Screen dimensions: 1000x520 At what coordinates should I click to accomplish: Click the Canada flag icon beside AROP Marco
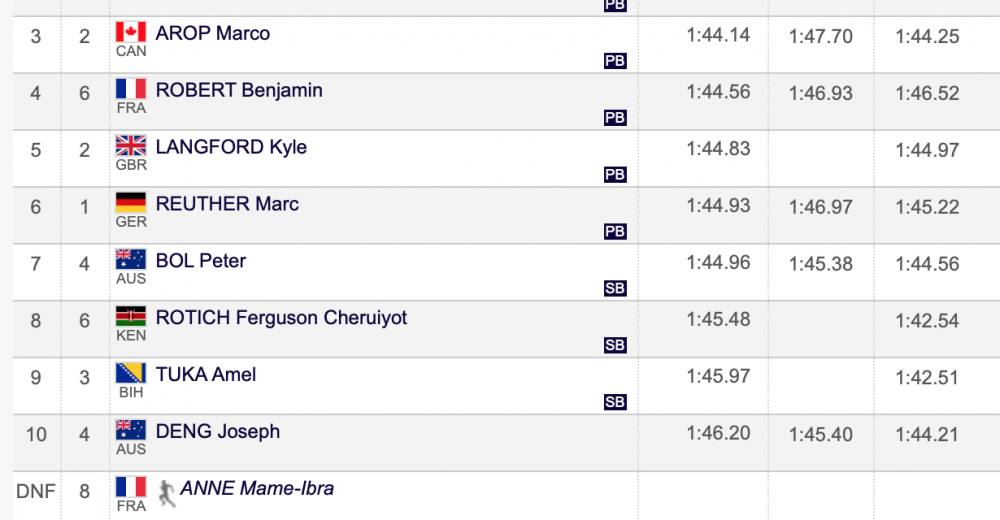point(131,32)
